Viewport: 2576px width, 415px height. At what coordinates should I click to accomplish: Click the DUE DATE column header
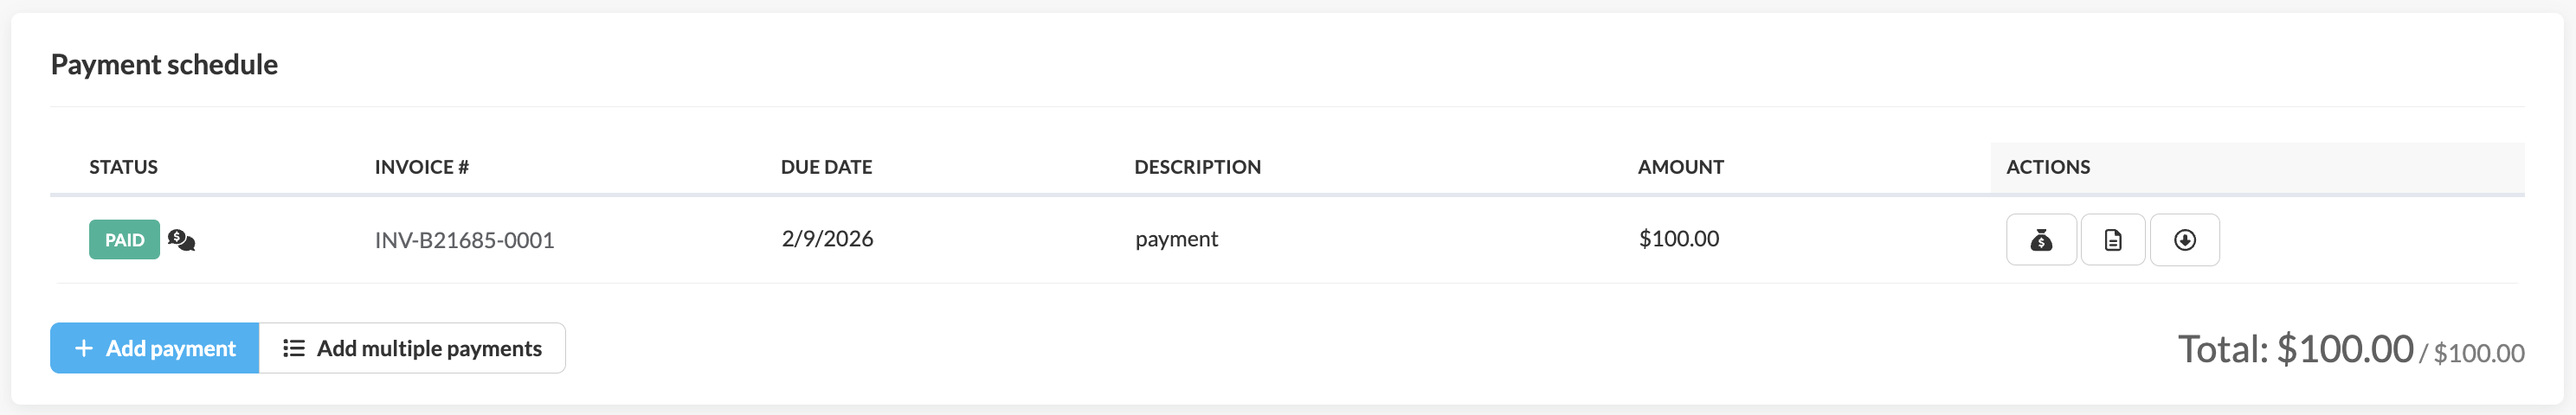[x=826, y=167]
